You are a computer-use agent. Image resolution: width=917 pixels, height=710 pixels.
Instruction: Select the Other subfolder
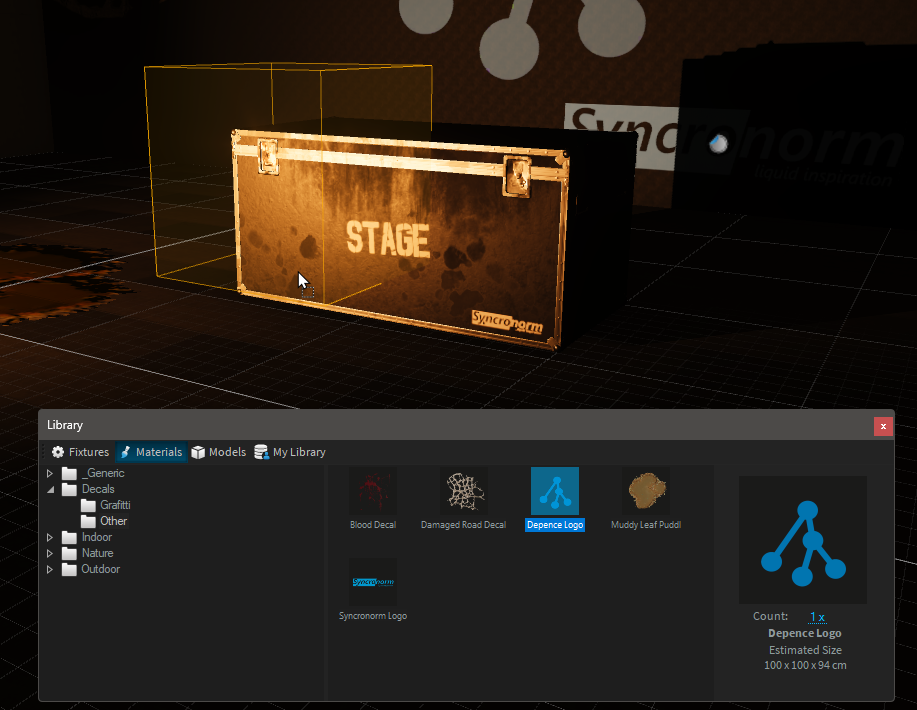(113, 521)
